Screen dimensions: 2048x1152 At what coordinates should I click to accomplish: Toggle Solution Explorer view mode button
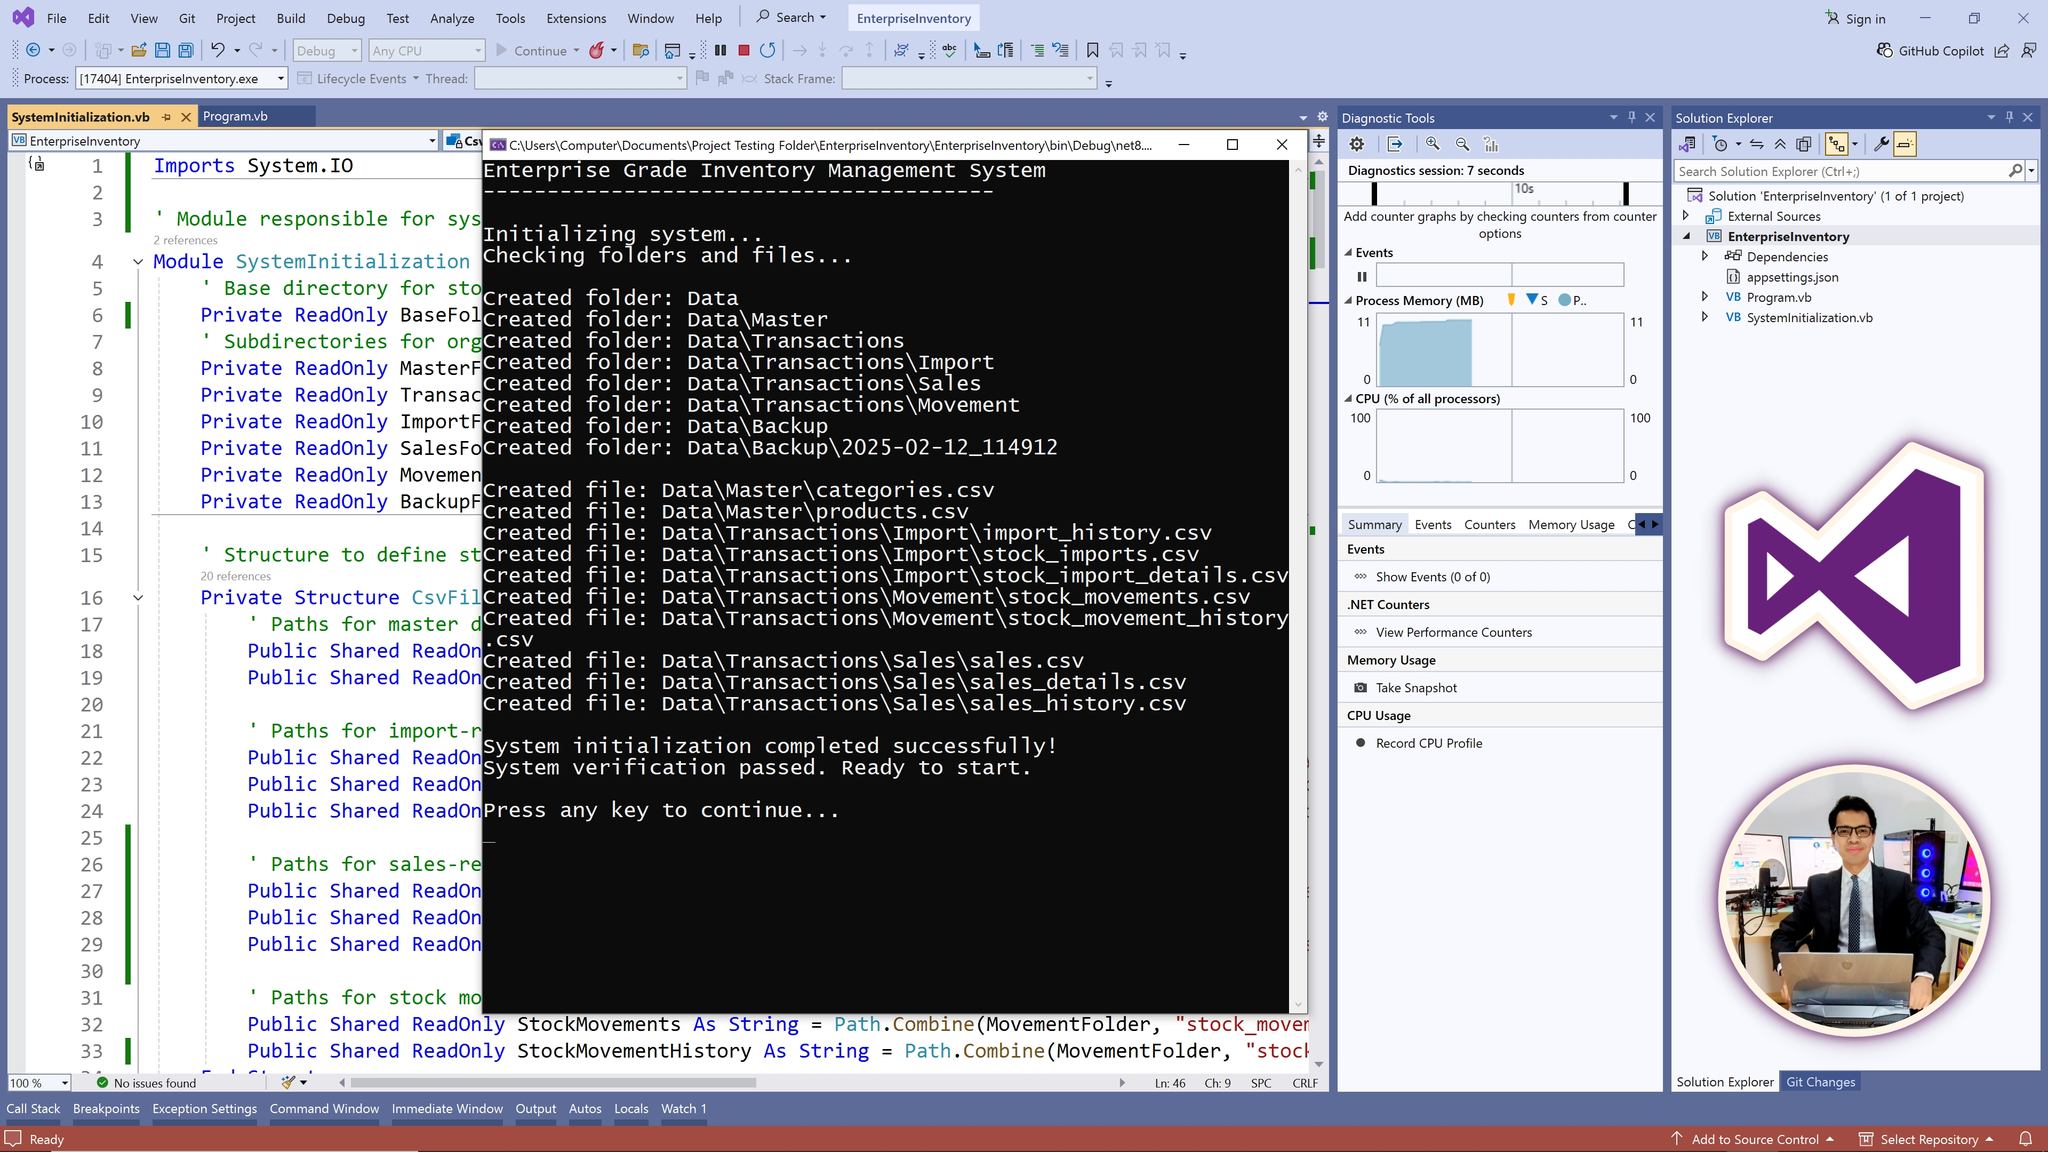pos(1836,144)
